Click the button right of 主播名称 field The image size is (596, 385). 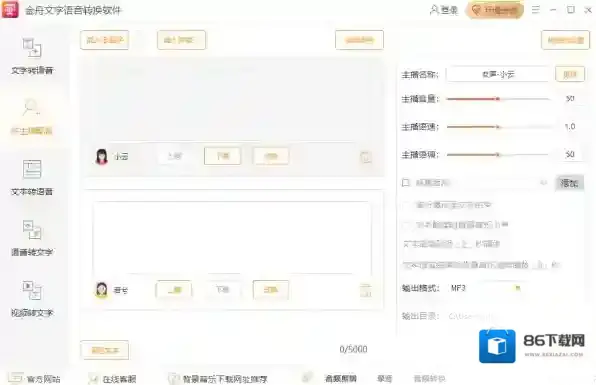(x=570, y=74)
